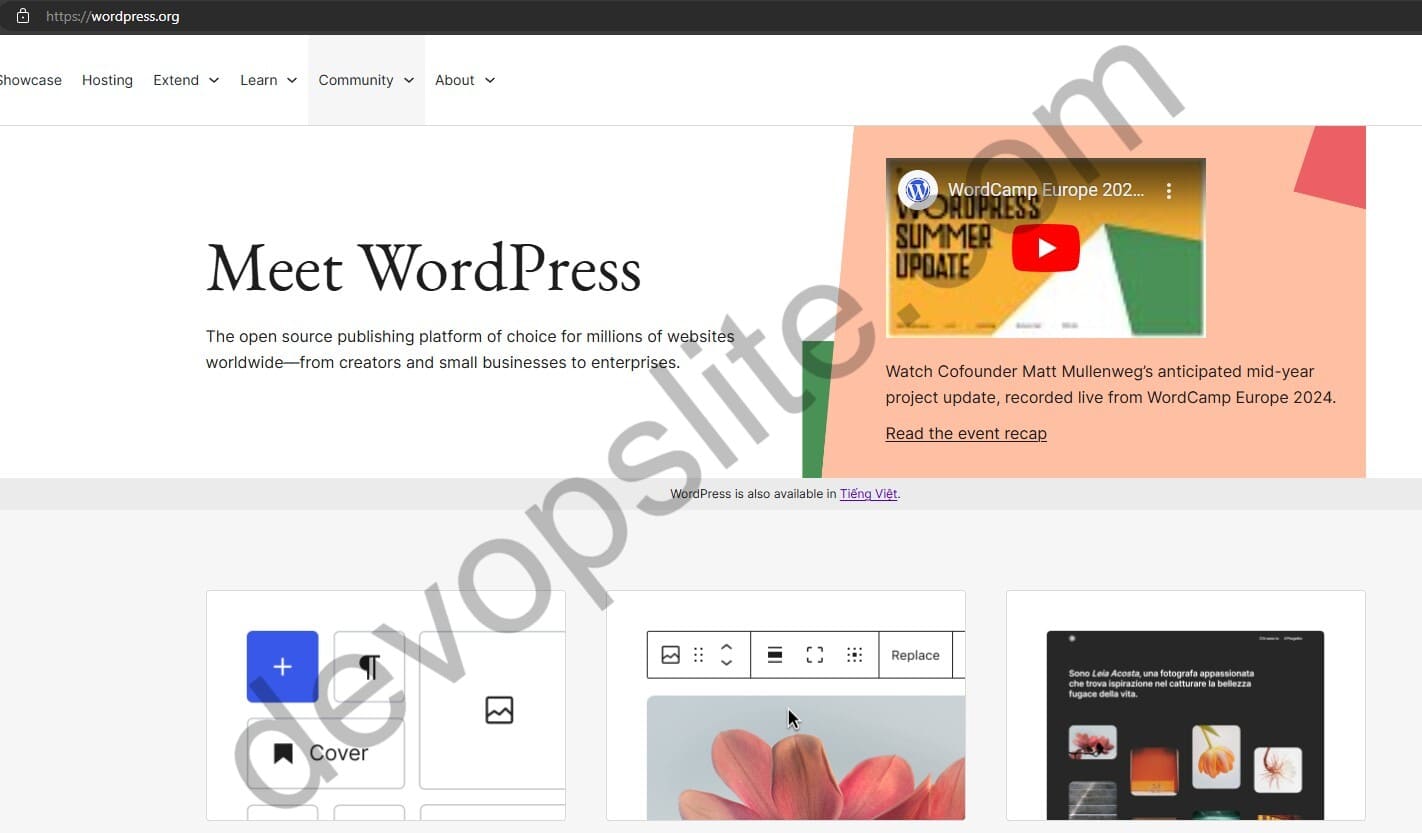Click the image block placeholder icon
1422x833 pixels.
499,710
